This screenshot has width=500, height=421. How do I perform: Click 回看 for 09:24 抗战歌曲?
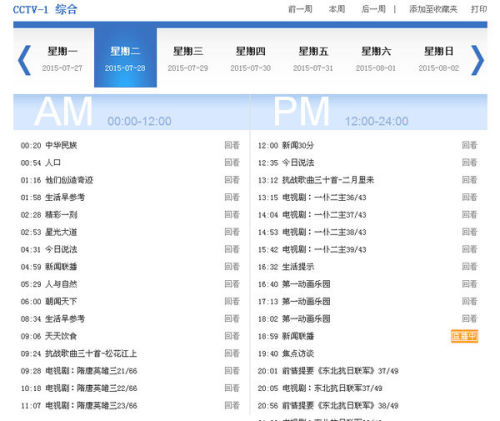click(x=232, y=353)
